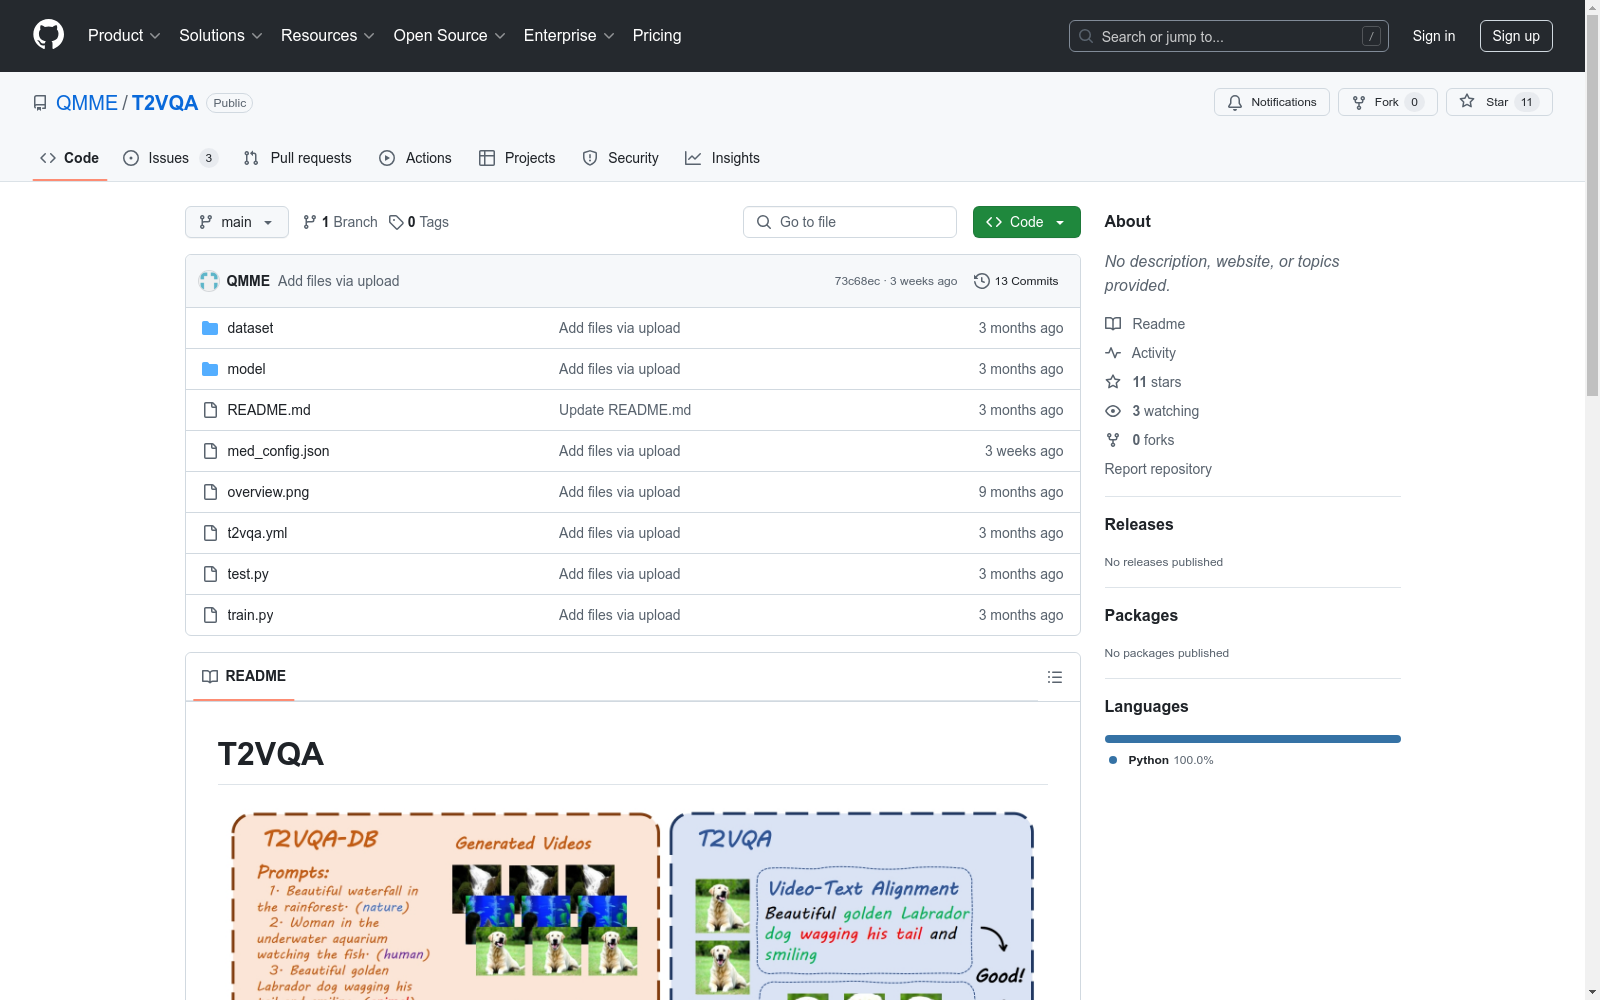Switch to the Insights tab
The width and height of the screenshot is (1600, 1000).
tap(722, 158)
